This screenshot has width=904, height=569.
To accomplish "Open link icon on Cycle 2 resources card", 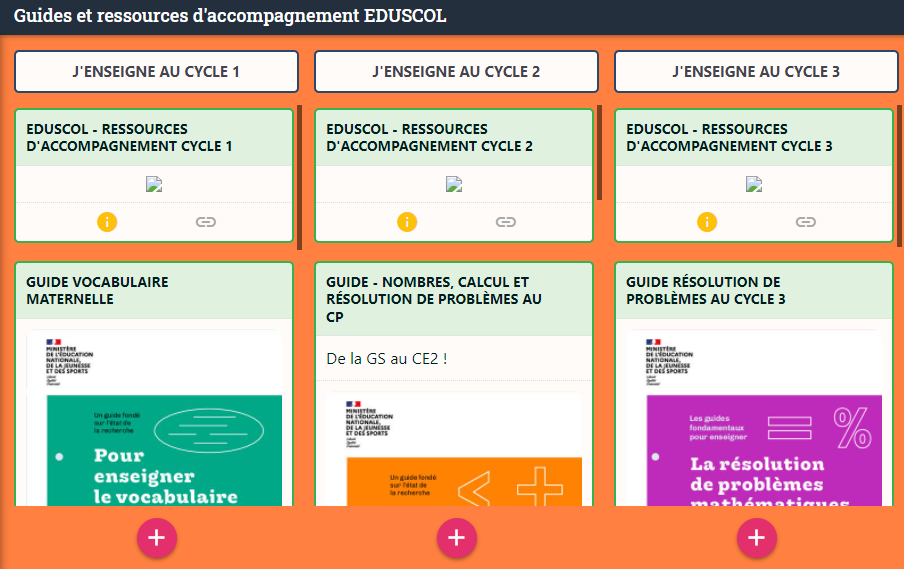I will coord(506,222).
